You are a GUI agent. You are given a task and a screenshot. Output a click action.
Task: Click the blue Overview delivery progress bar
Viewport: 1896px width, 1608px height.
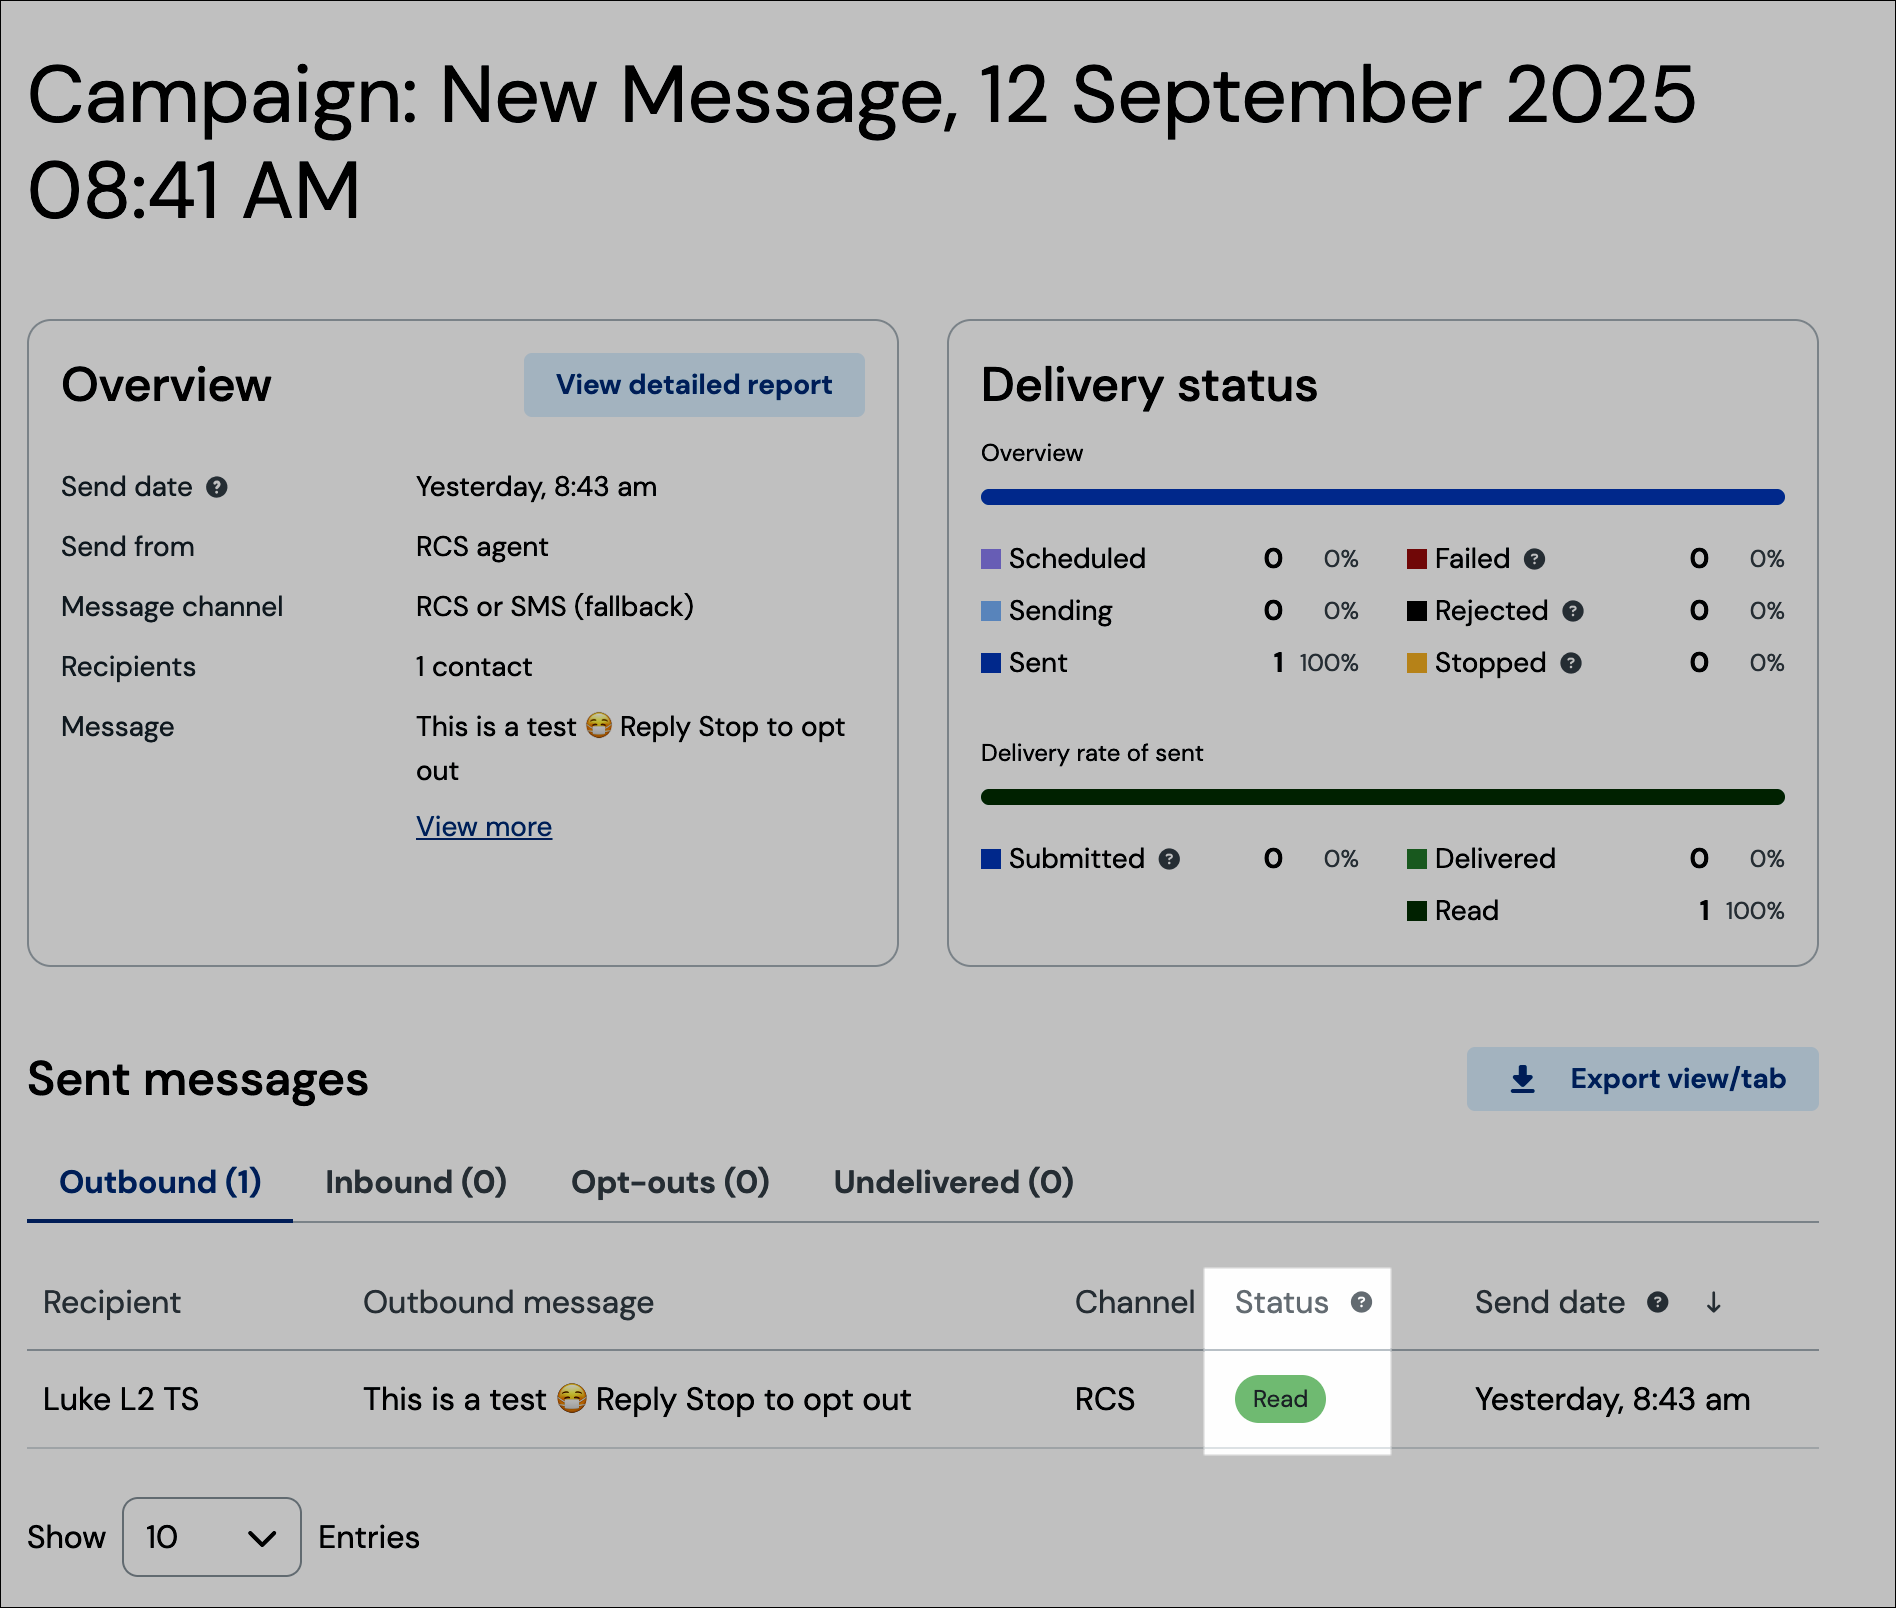1383,497
